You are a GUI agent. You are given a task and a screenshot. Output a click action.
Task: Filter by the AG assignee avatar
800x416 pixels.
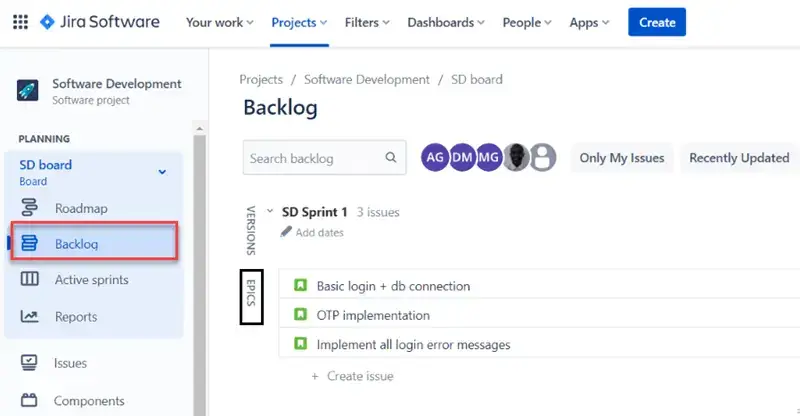(435, 157)
